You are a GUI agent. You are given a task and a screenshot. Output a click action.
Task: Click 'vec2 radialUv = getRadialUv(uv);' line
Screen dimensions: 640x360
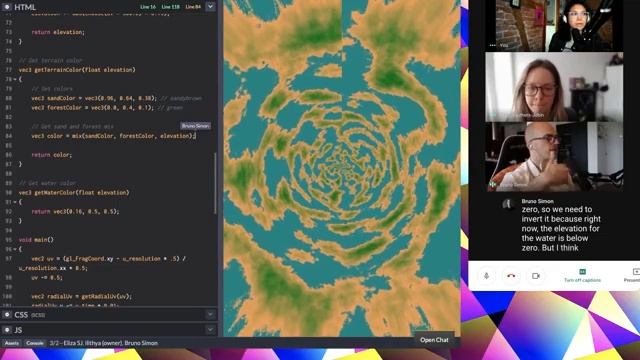(x=82, y=296)
